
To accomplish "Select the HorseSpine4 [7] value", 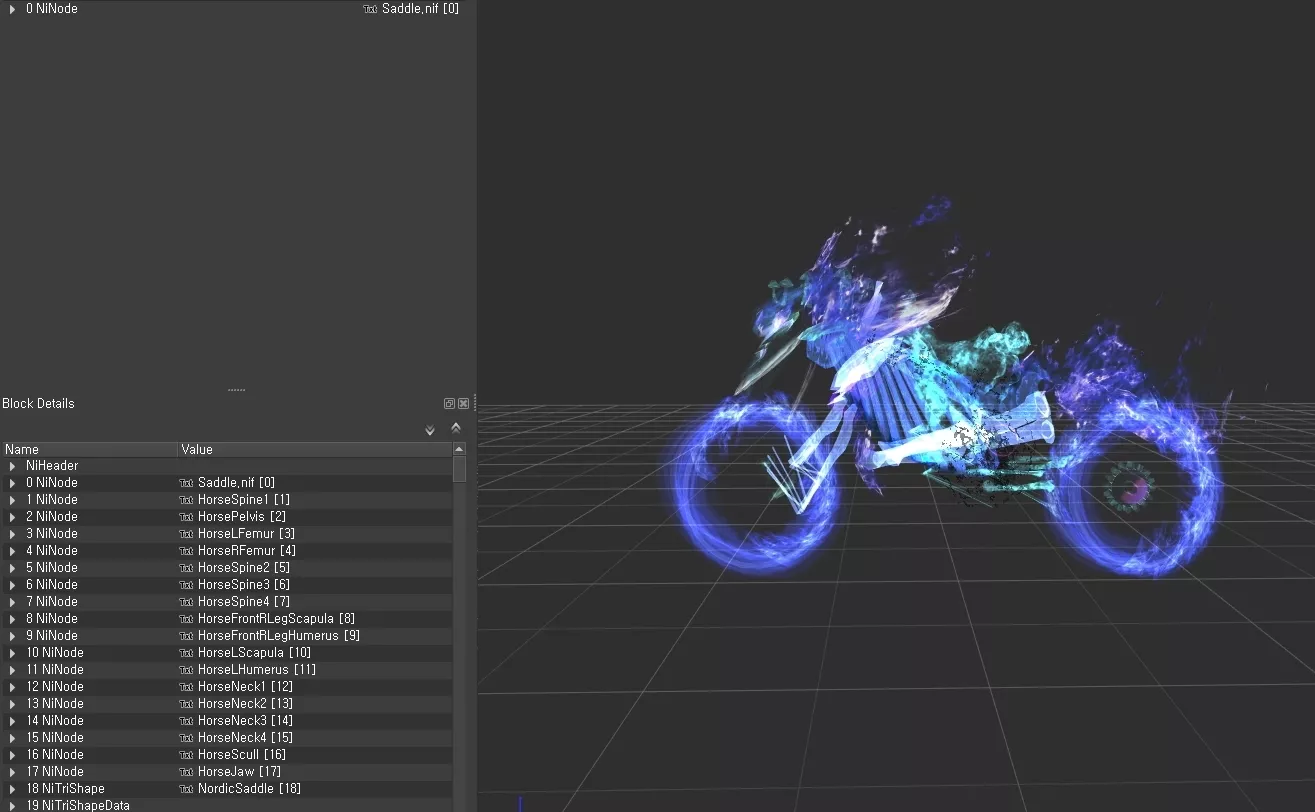I will point(244,602).
